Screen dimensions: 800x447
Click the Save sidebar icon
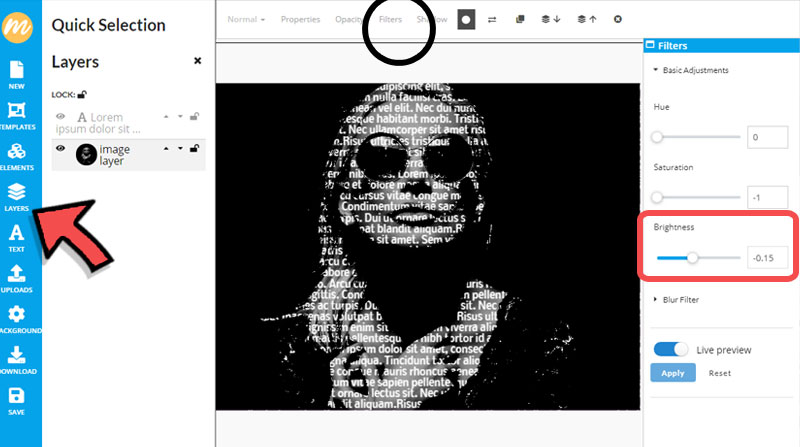point(16,401)
